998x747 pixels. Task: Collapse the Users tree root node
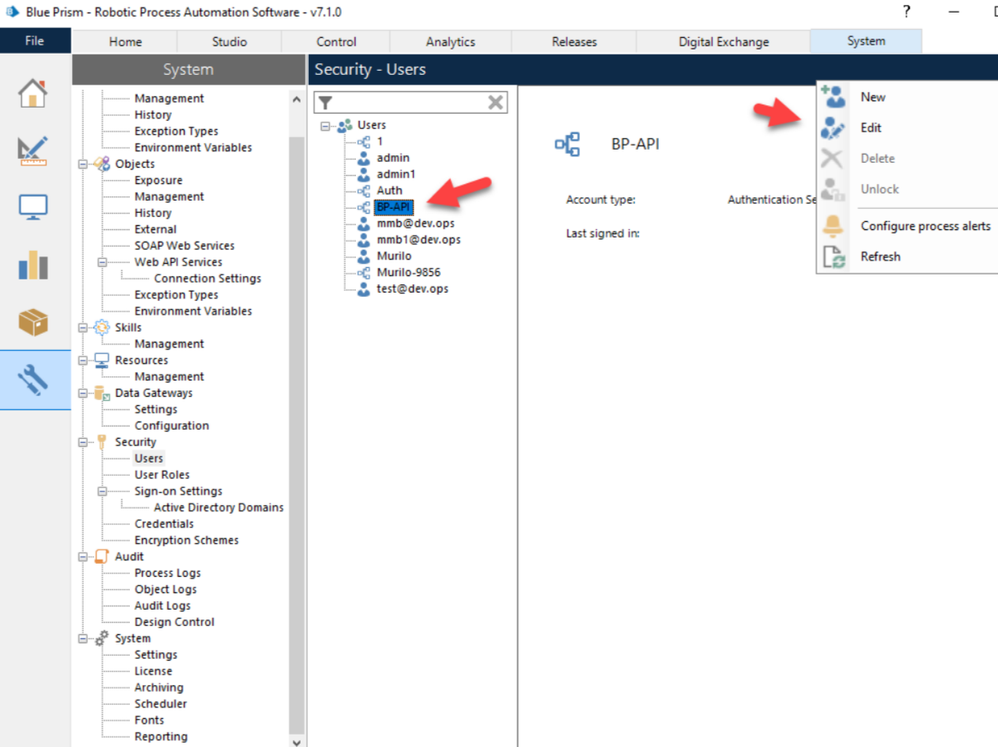coord(325,125)
